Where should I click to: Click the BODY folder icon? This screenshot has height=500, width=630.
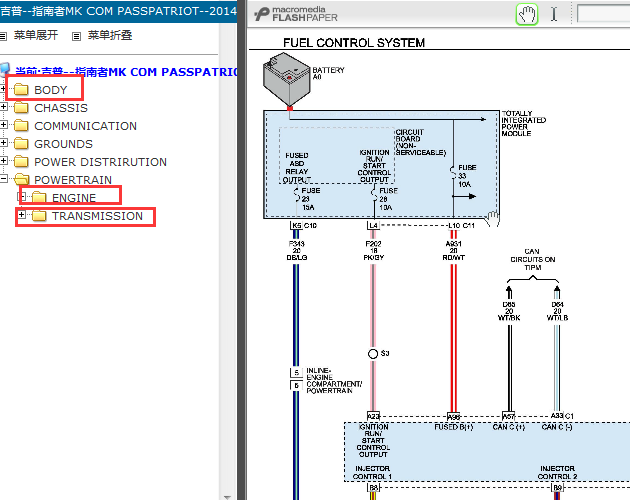click(21, 89)
